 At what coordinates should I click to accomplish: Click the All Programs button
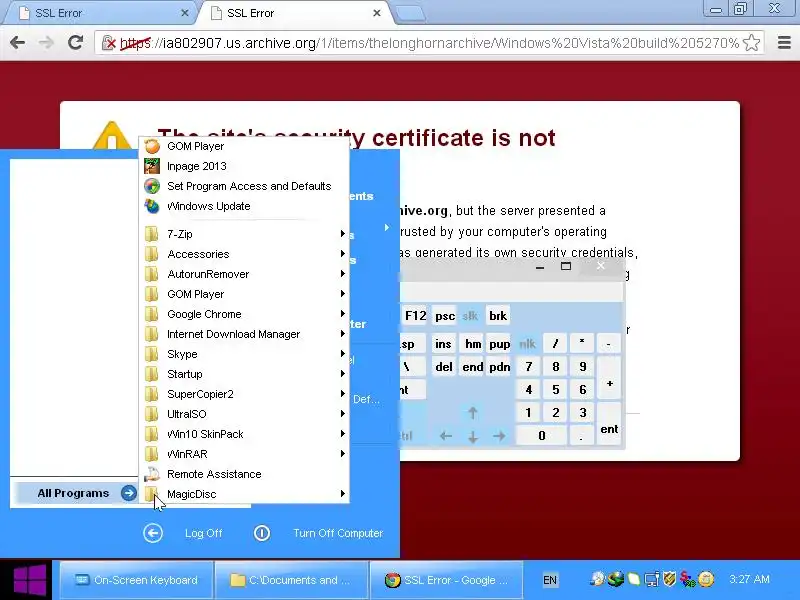point(75,493)
